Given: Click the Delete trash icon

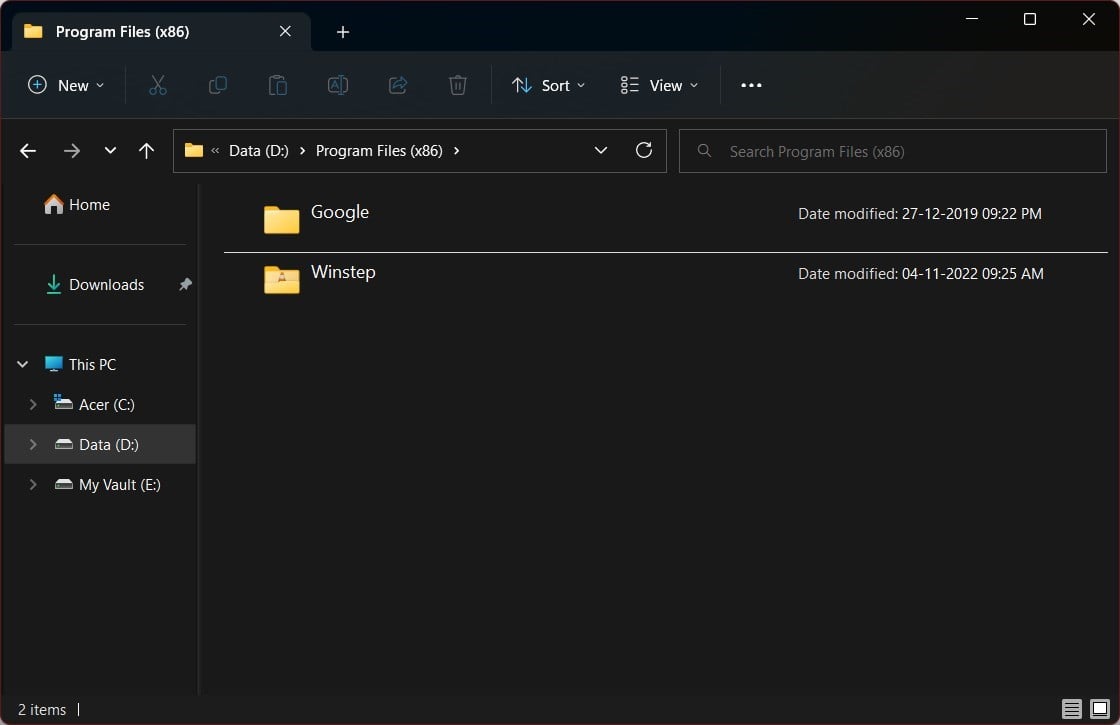Looking at the screenshot, I should pos(457,85).
